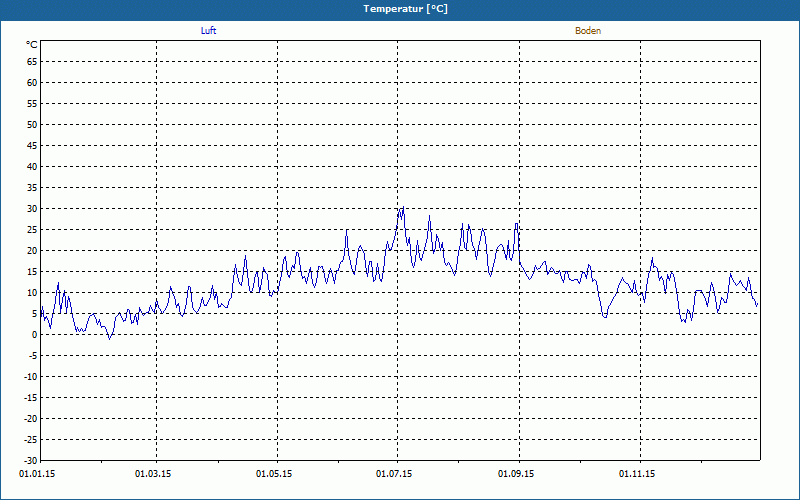Viewport: 800px width, 500px height.
Task: Click the 01.01.15 date label
Action: (37, 474)
